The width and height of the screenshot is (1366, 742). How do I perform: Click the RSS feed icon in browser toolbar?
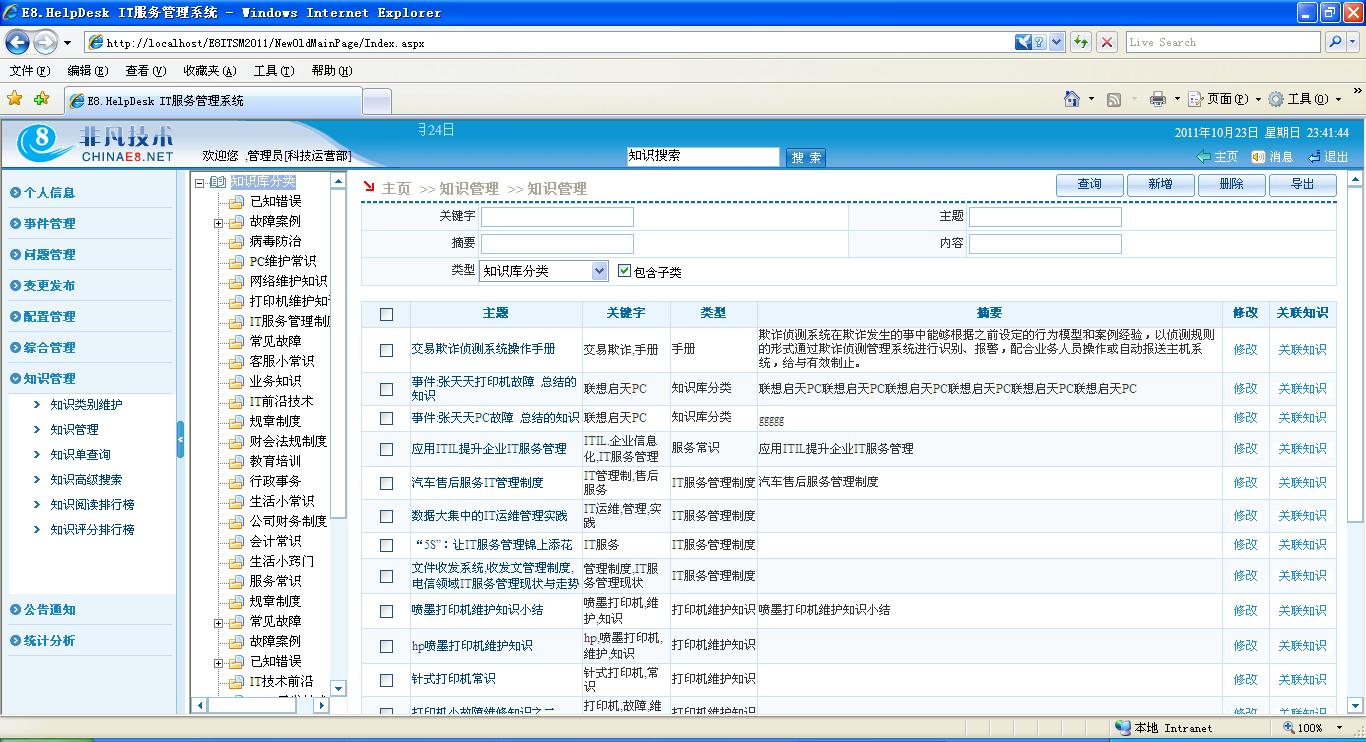coord(1113,98)
